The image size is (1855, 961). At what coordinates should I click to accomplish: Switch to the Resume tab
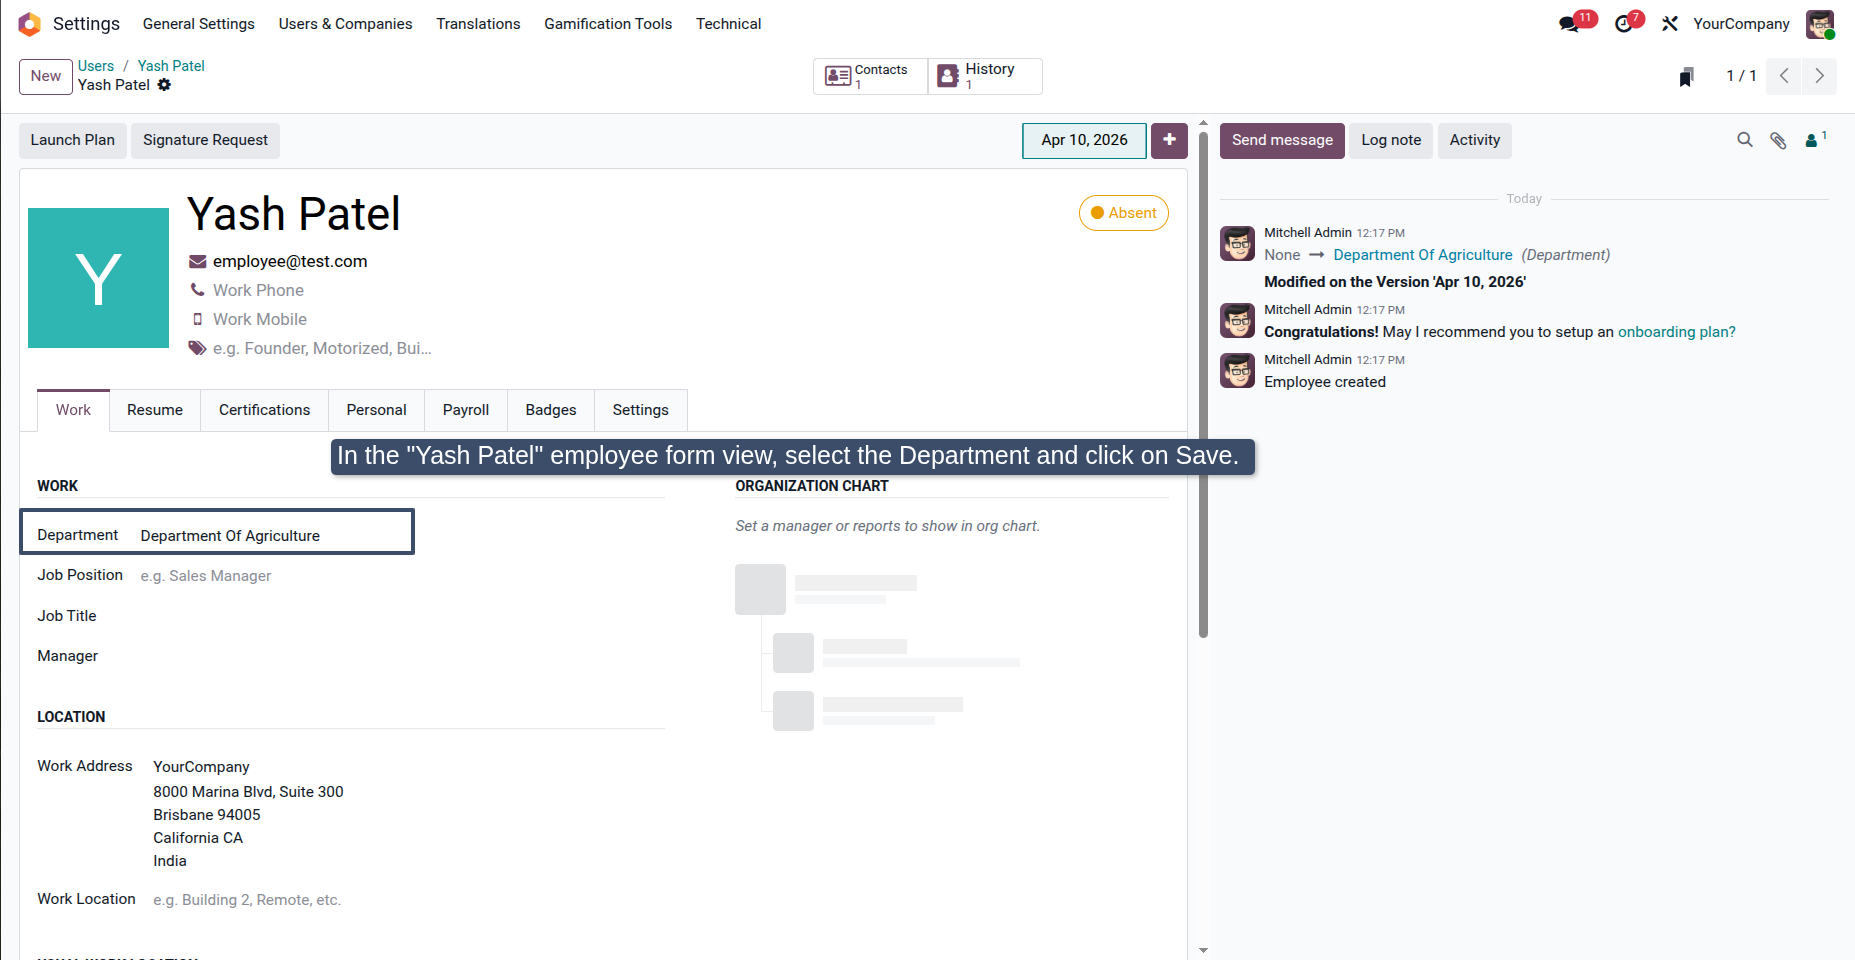(155, 410)
